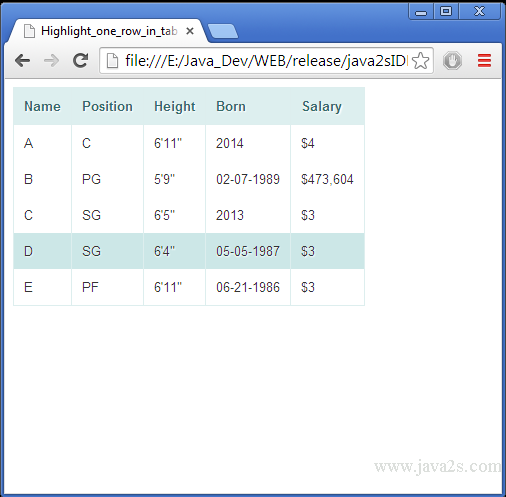Select name C in the third row
The height and width of the screenshot is (497, 506).
tap(42, 215)
